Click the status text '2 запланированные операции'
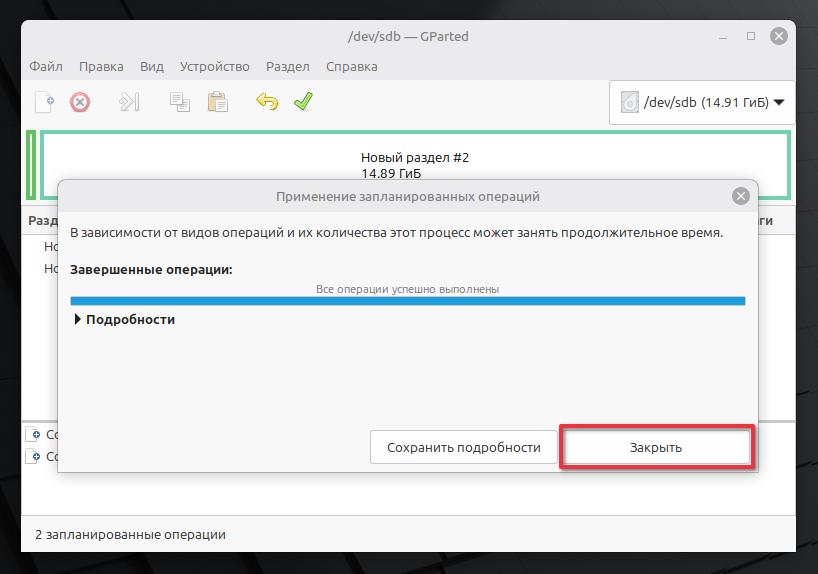The height and width of the screenshot is (574, 818). (x=130, y=534)
